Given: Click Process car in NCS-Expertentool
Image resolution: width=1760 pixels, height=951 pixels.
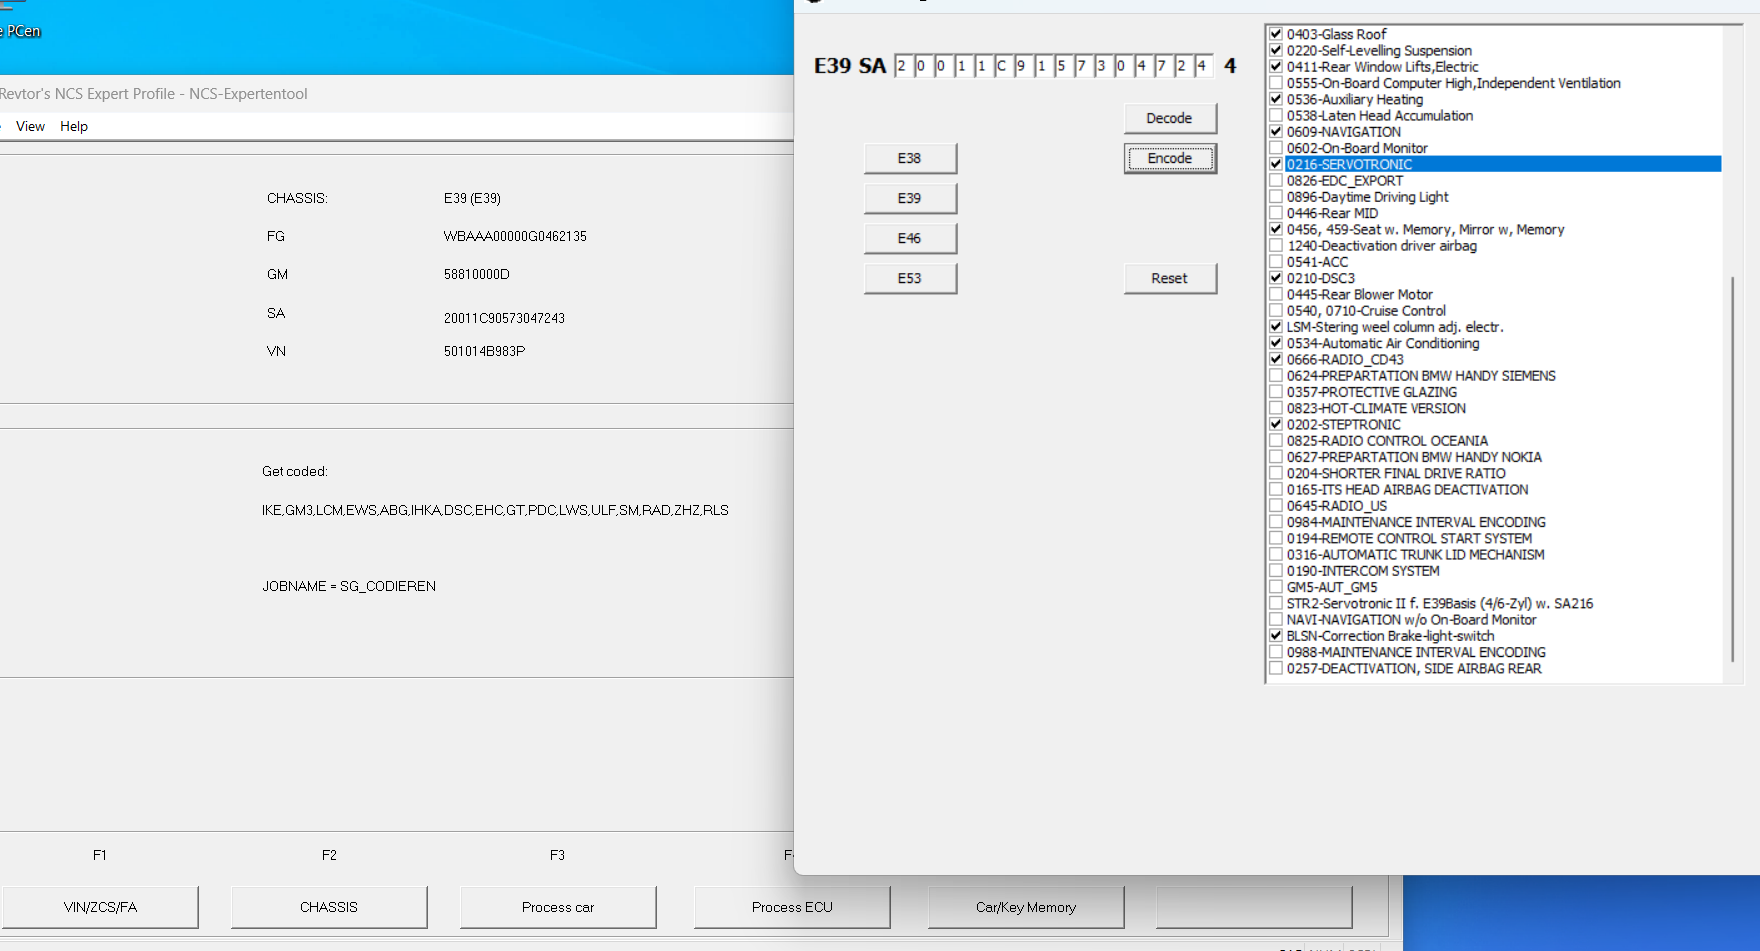Looking at the screenshot, I should (x=558, y=907).
